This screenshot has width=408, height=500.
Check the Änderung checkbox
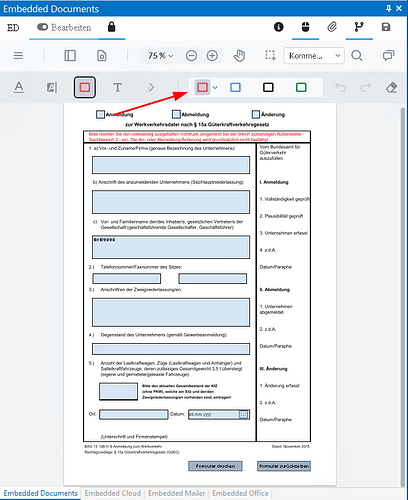tap(256, 114)
